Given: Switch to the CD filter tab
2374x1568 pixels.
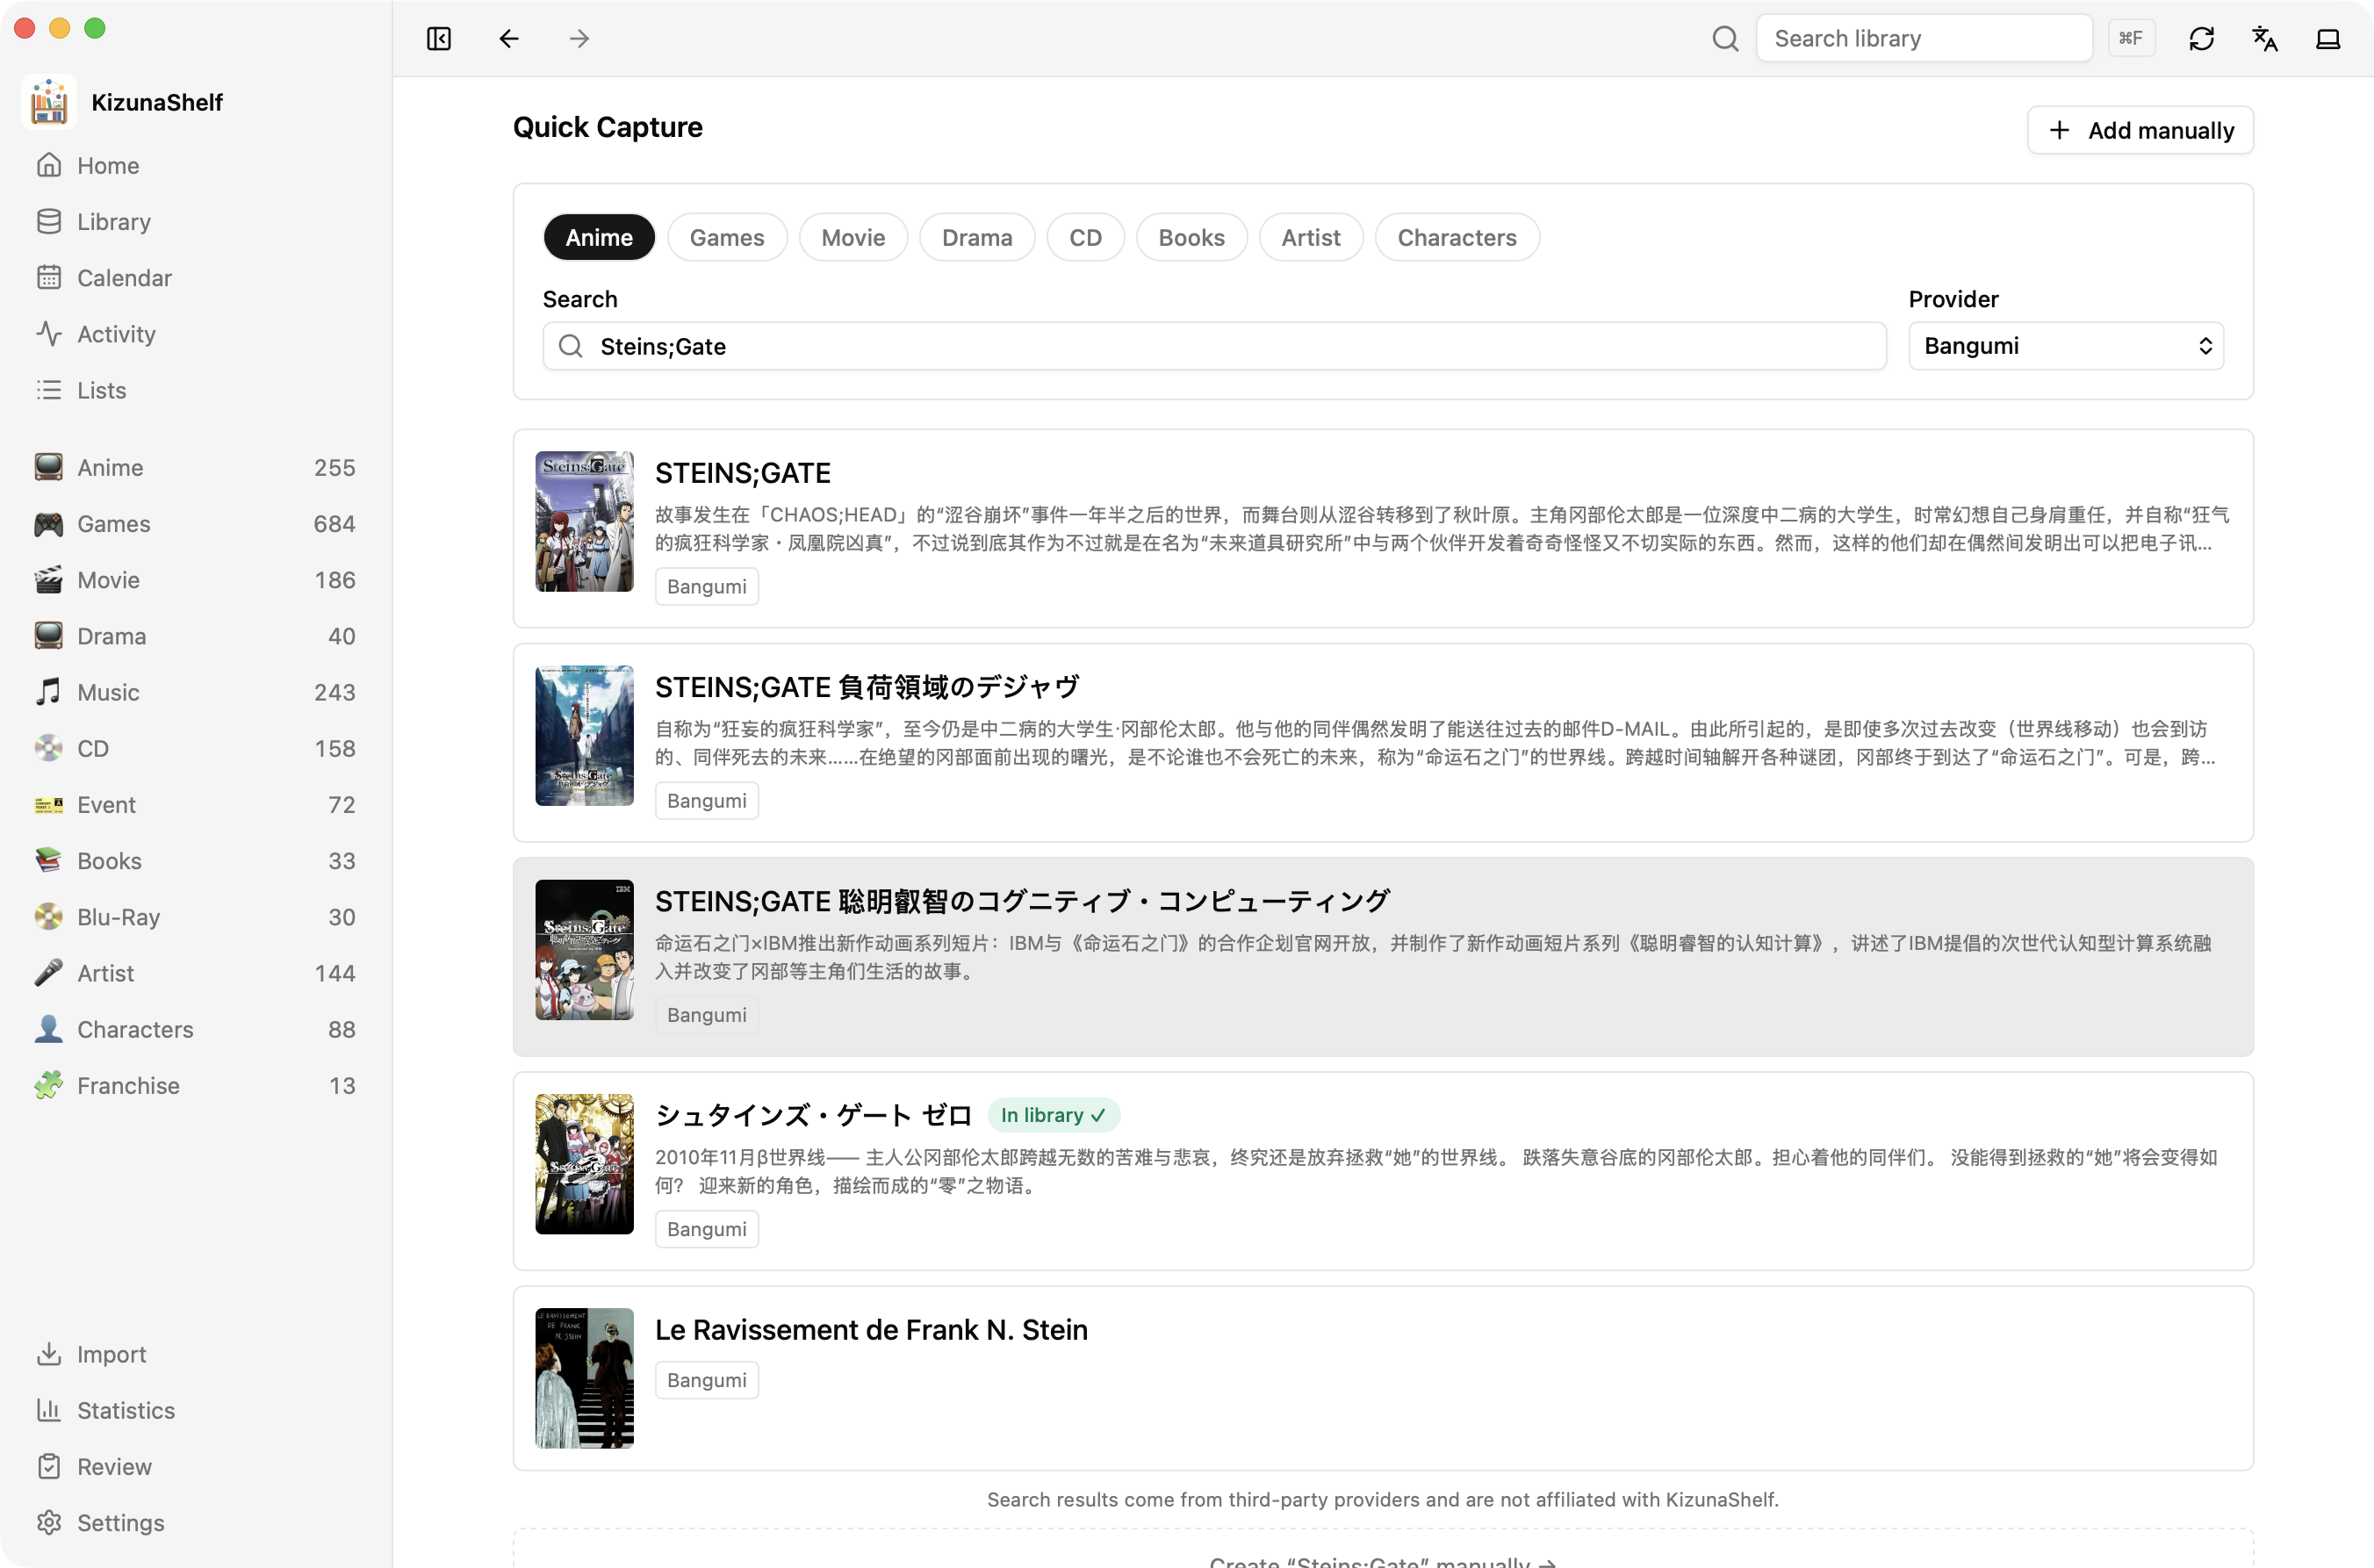Looking at the screenshot, I should pyautogui.click(x=1085, y=237).
